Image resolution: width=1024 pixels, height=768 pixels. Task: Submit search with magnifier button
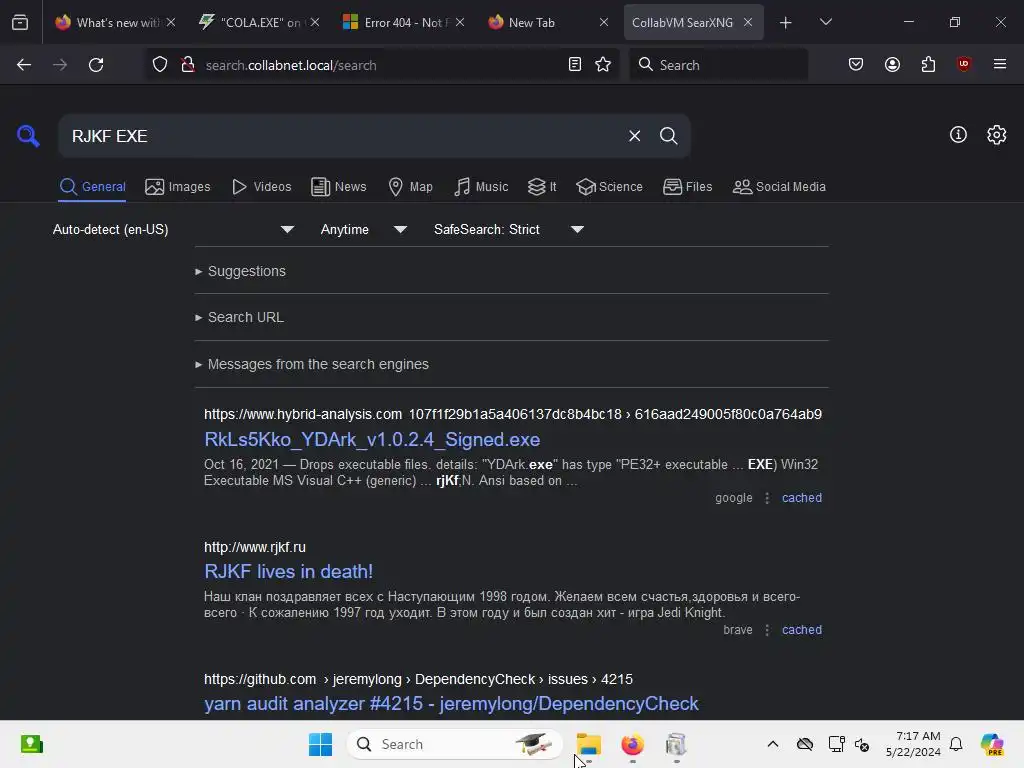pos(668,136)
